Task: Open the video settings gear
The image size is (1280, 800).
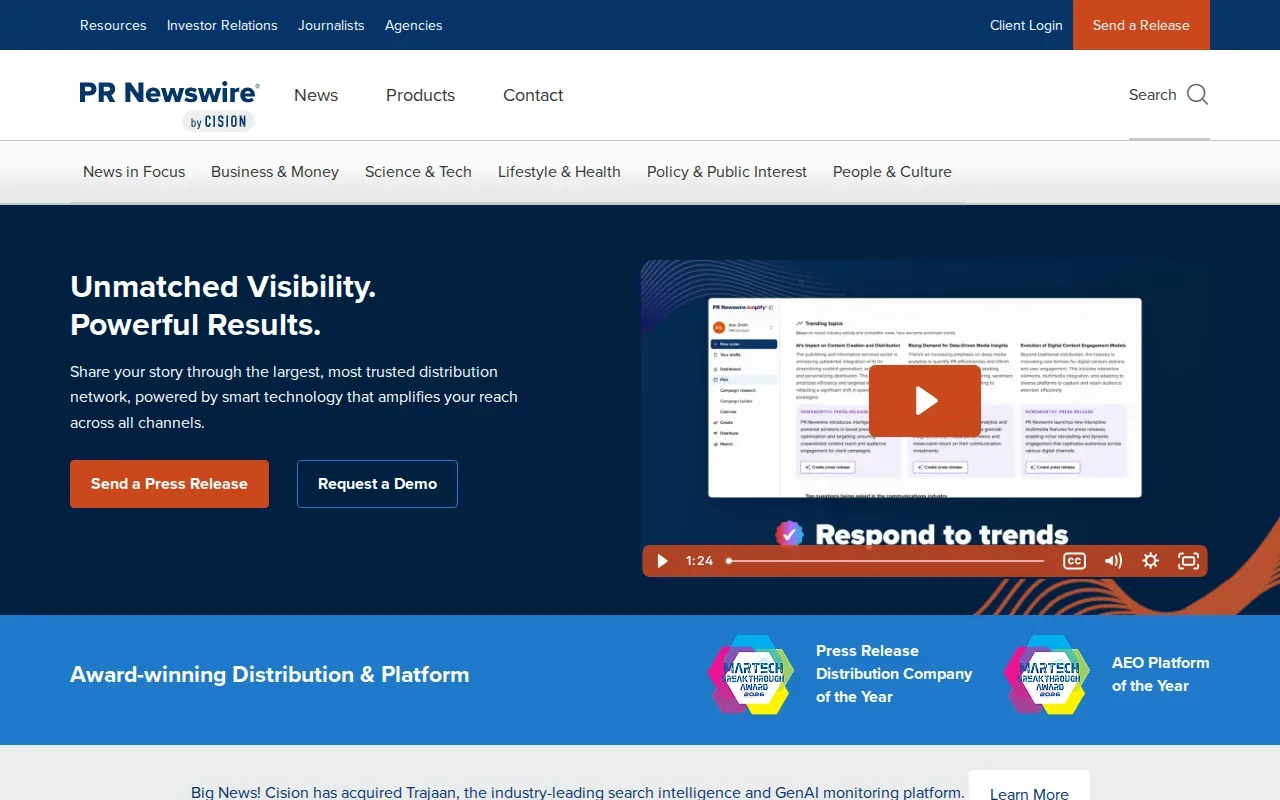Action: click(x=1151, y=561)
